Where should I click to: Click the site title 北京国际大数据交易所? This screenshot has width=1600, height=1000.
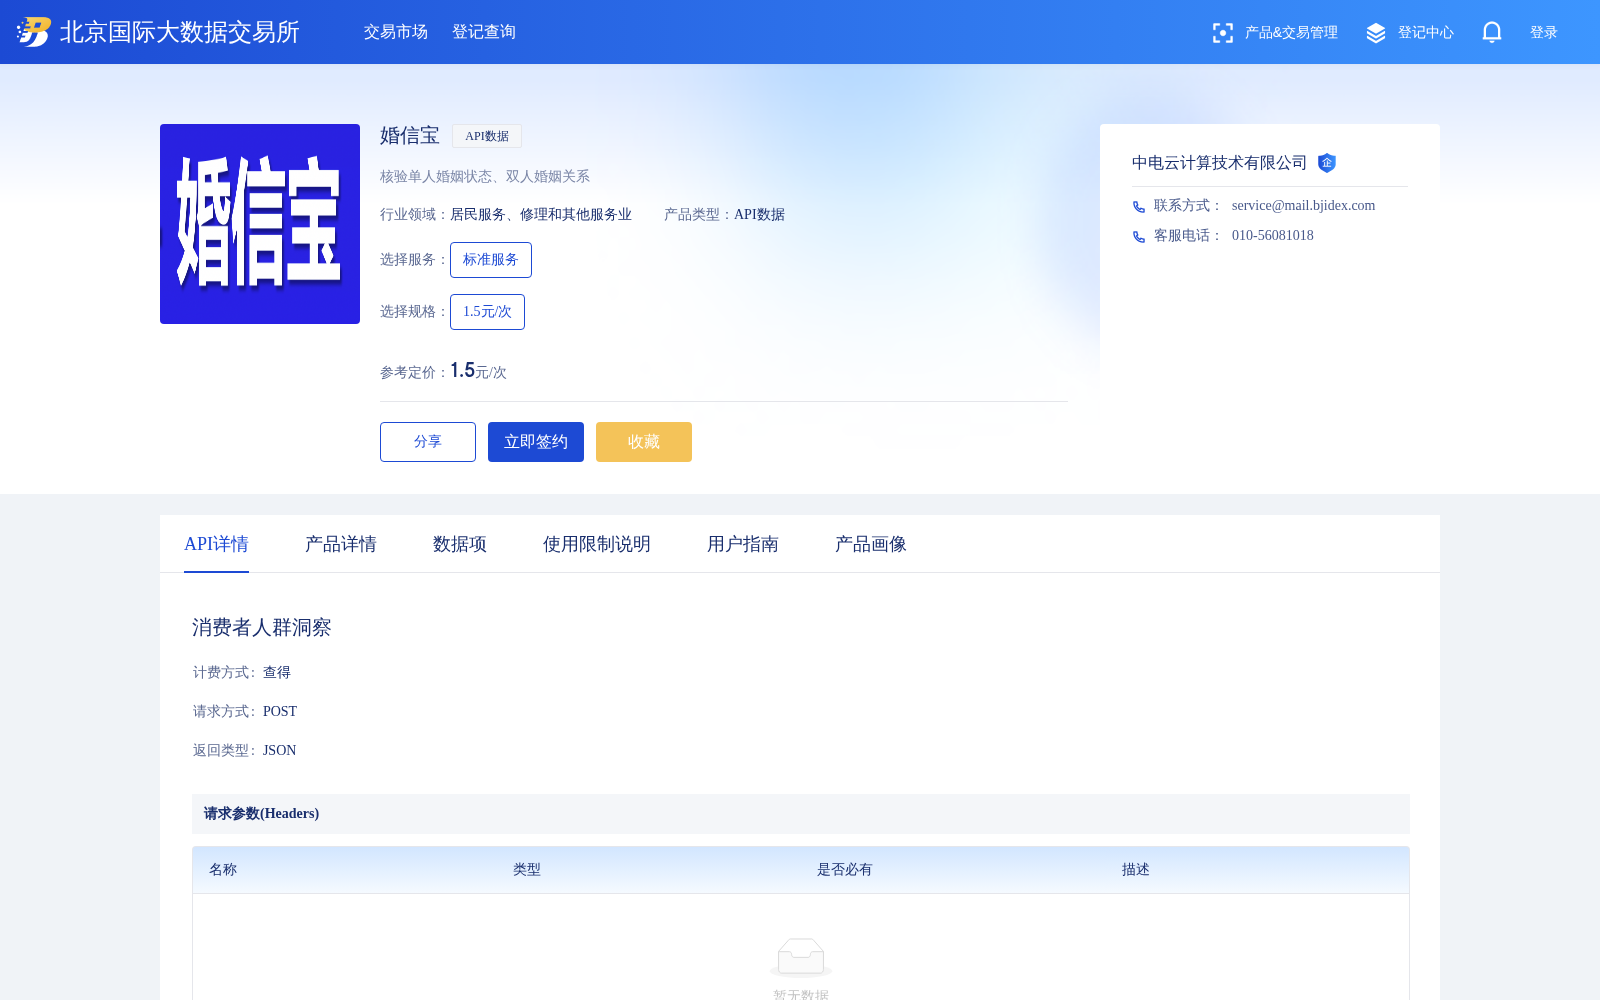pyautogui.click(x=180, y=32)
